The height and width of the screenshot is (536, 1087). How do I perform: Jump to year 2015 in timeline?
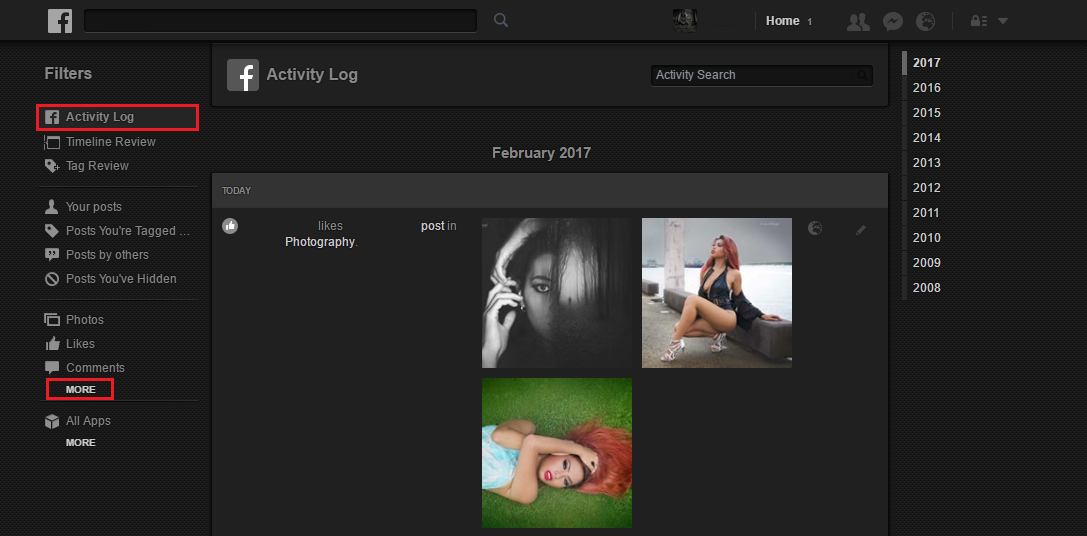pos(926,112)
